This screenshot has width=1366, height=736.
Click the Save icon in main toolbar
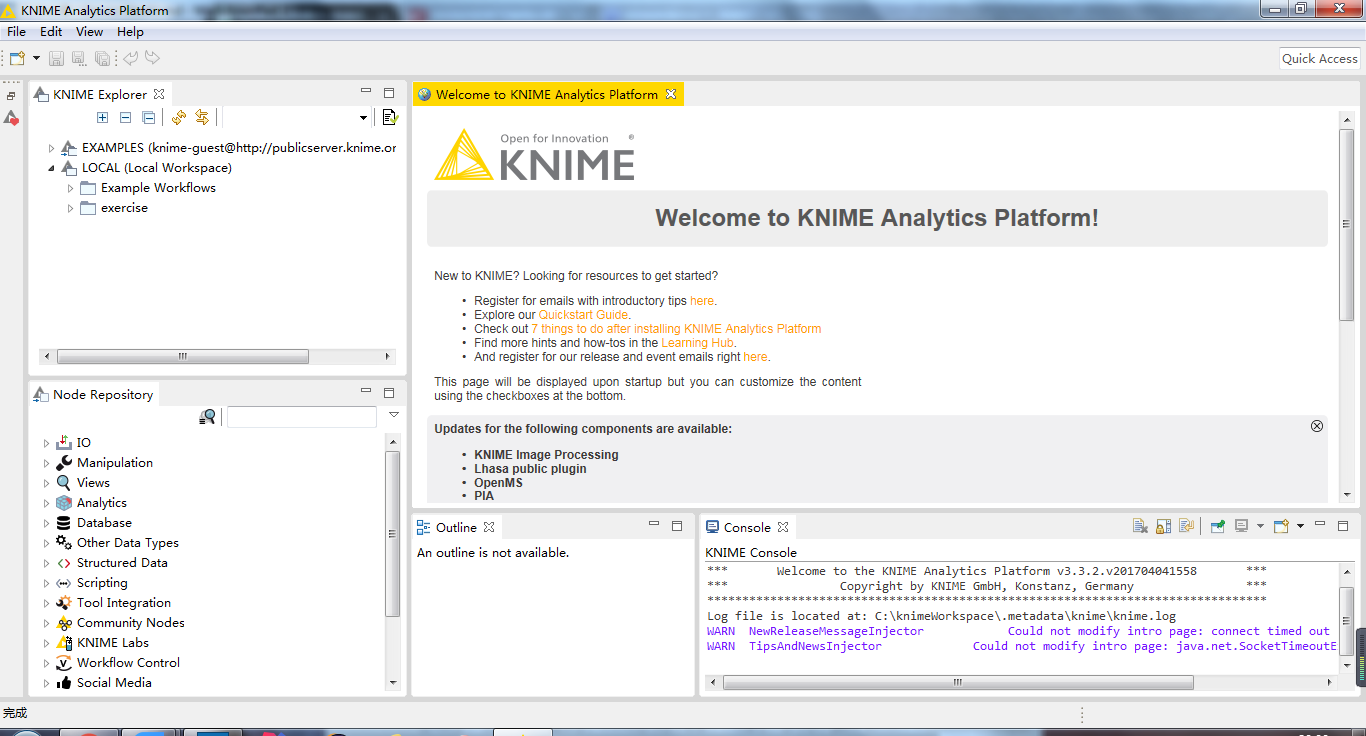[57, 59]
